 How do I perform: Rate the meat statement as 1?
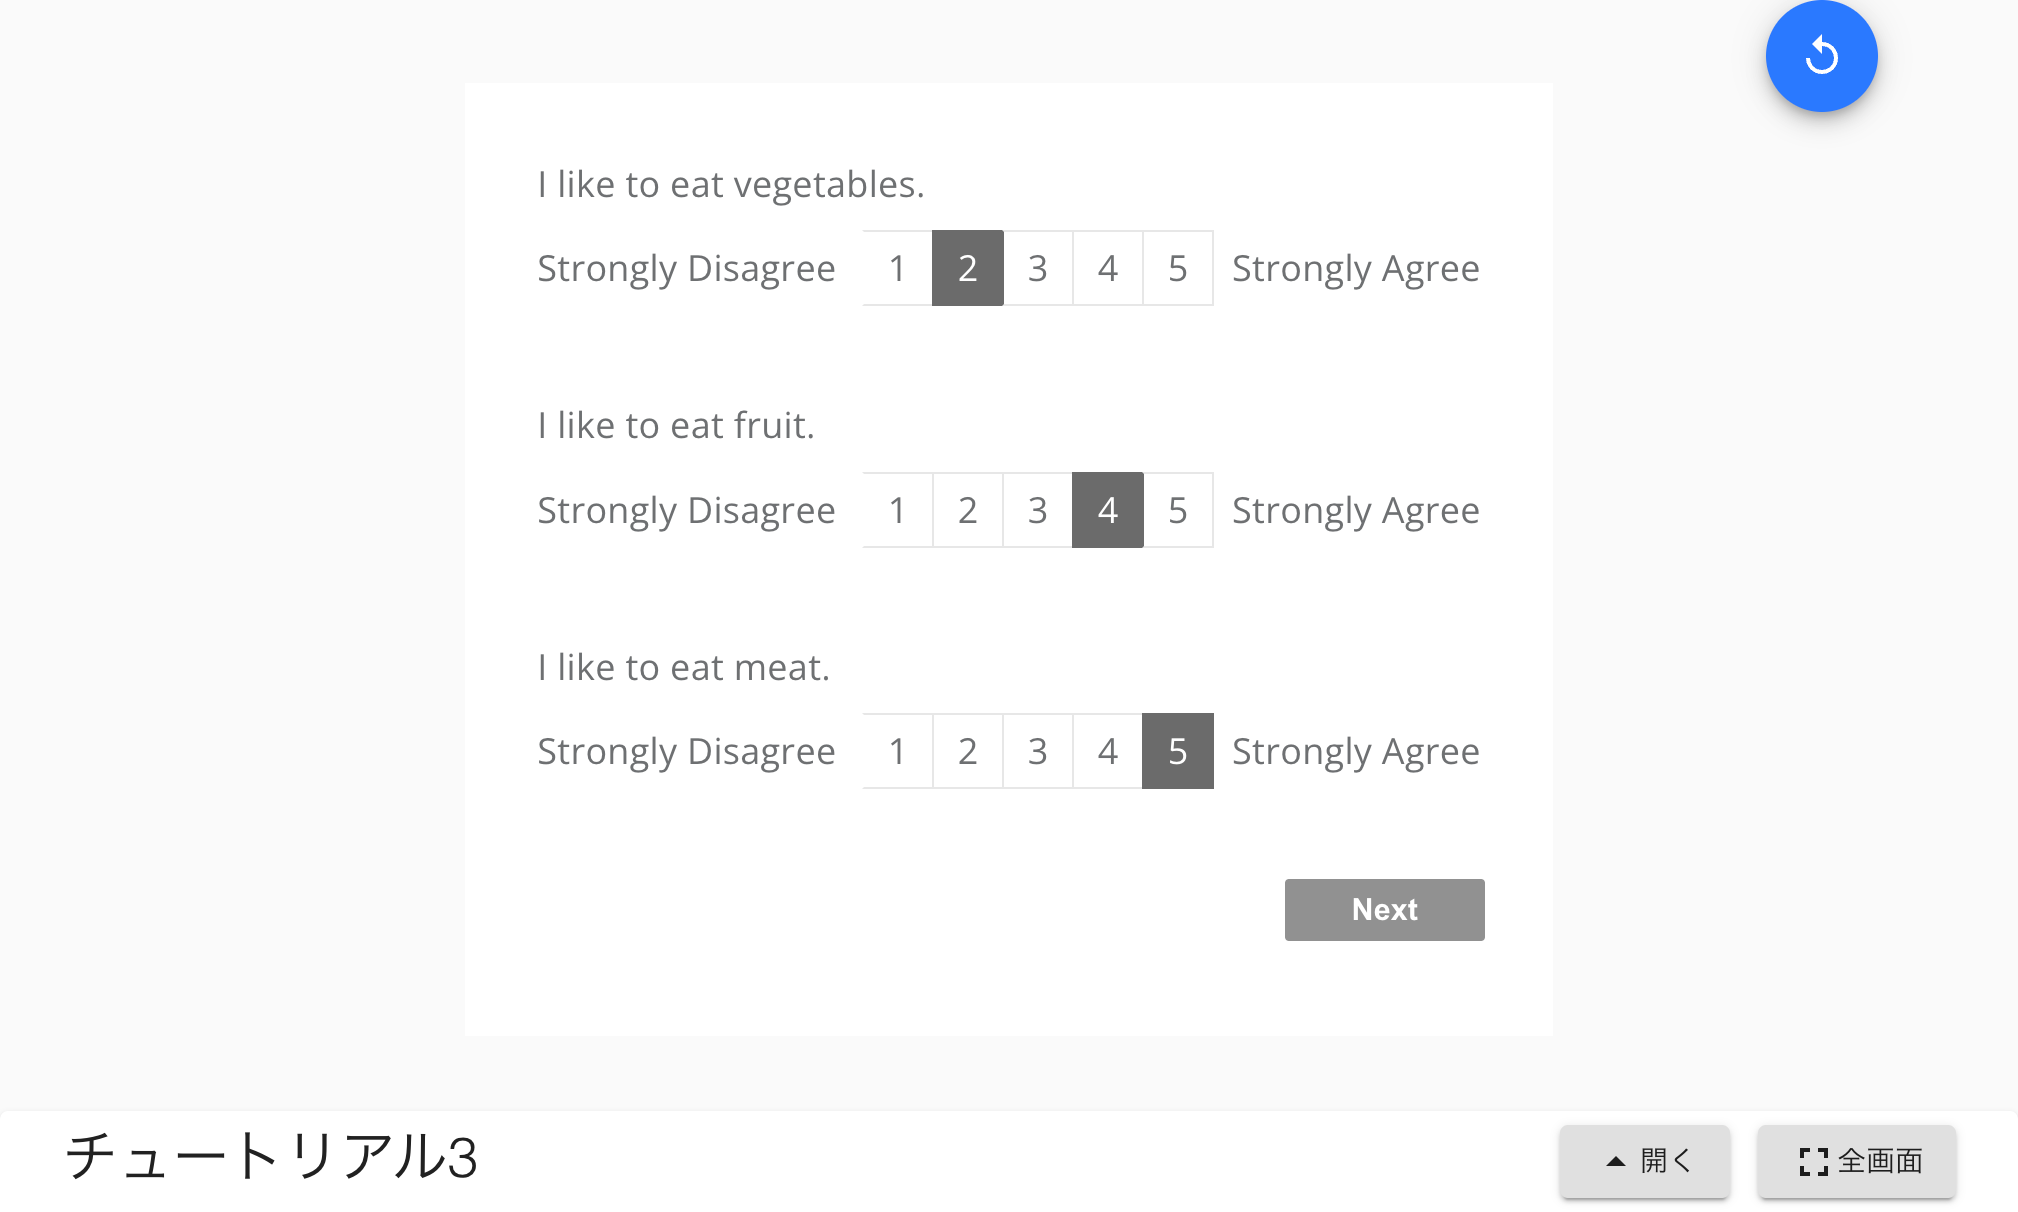[x=897, y=751]
